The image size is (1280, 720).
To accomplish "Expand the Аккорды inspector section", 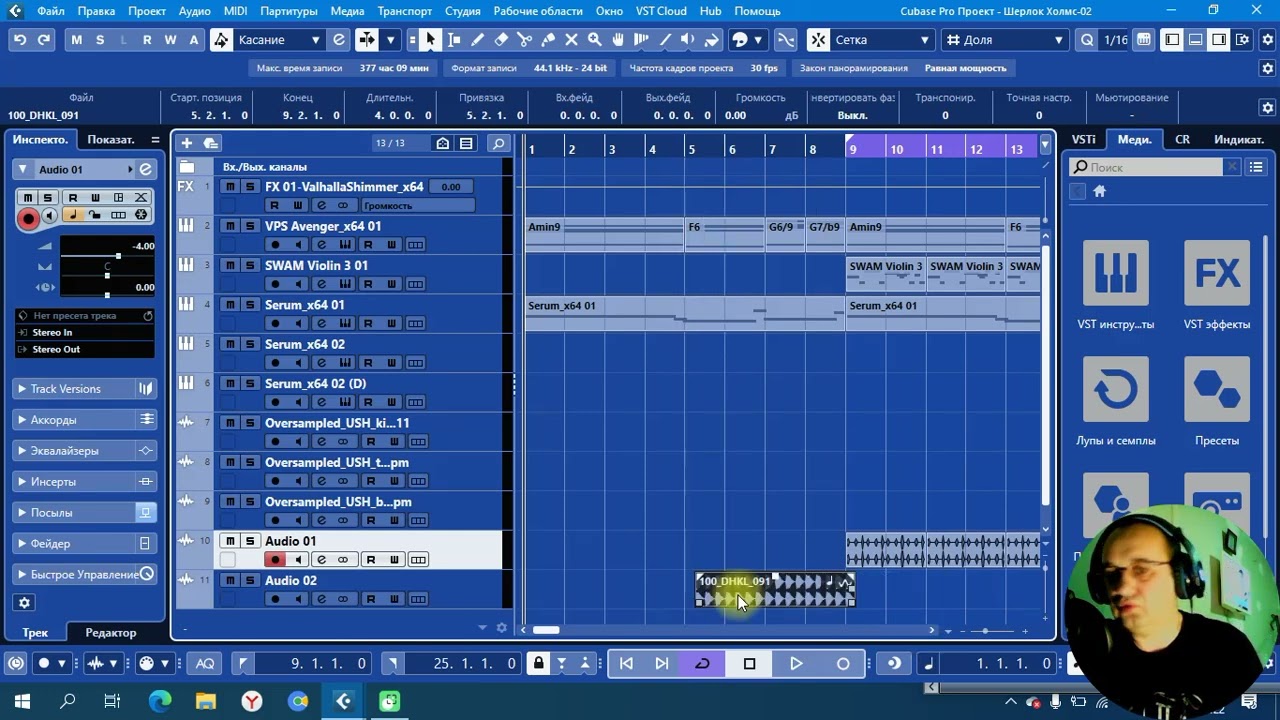I will coord(84,420).
